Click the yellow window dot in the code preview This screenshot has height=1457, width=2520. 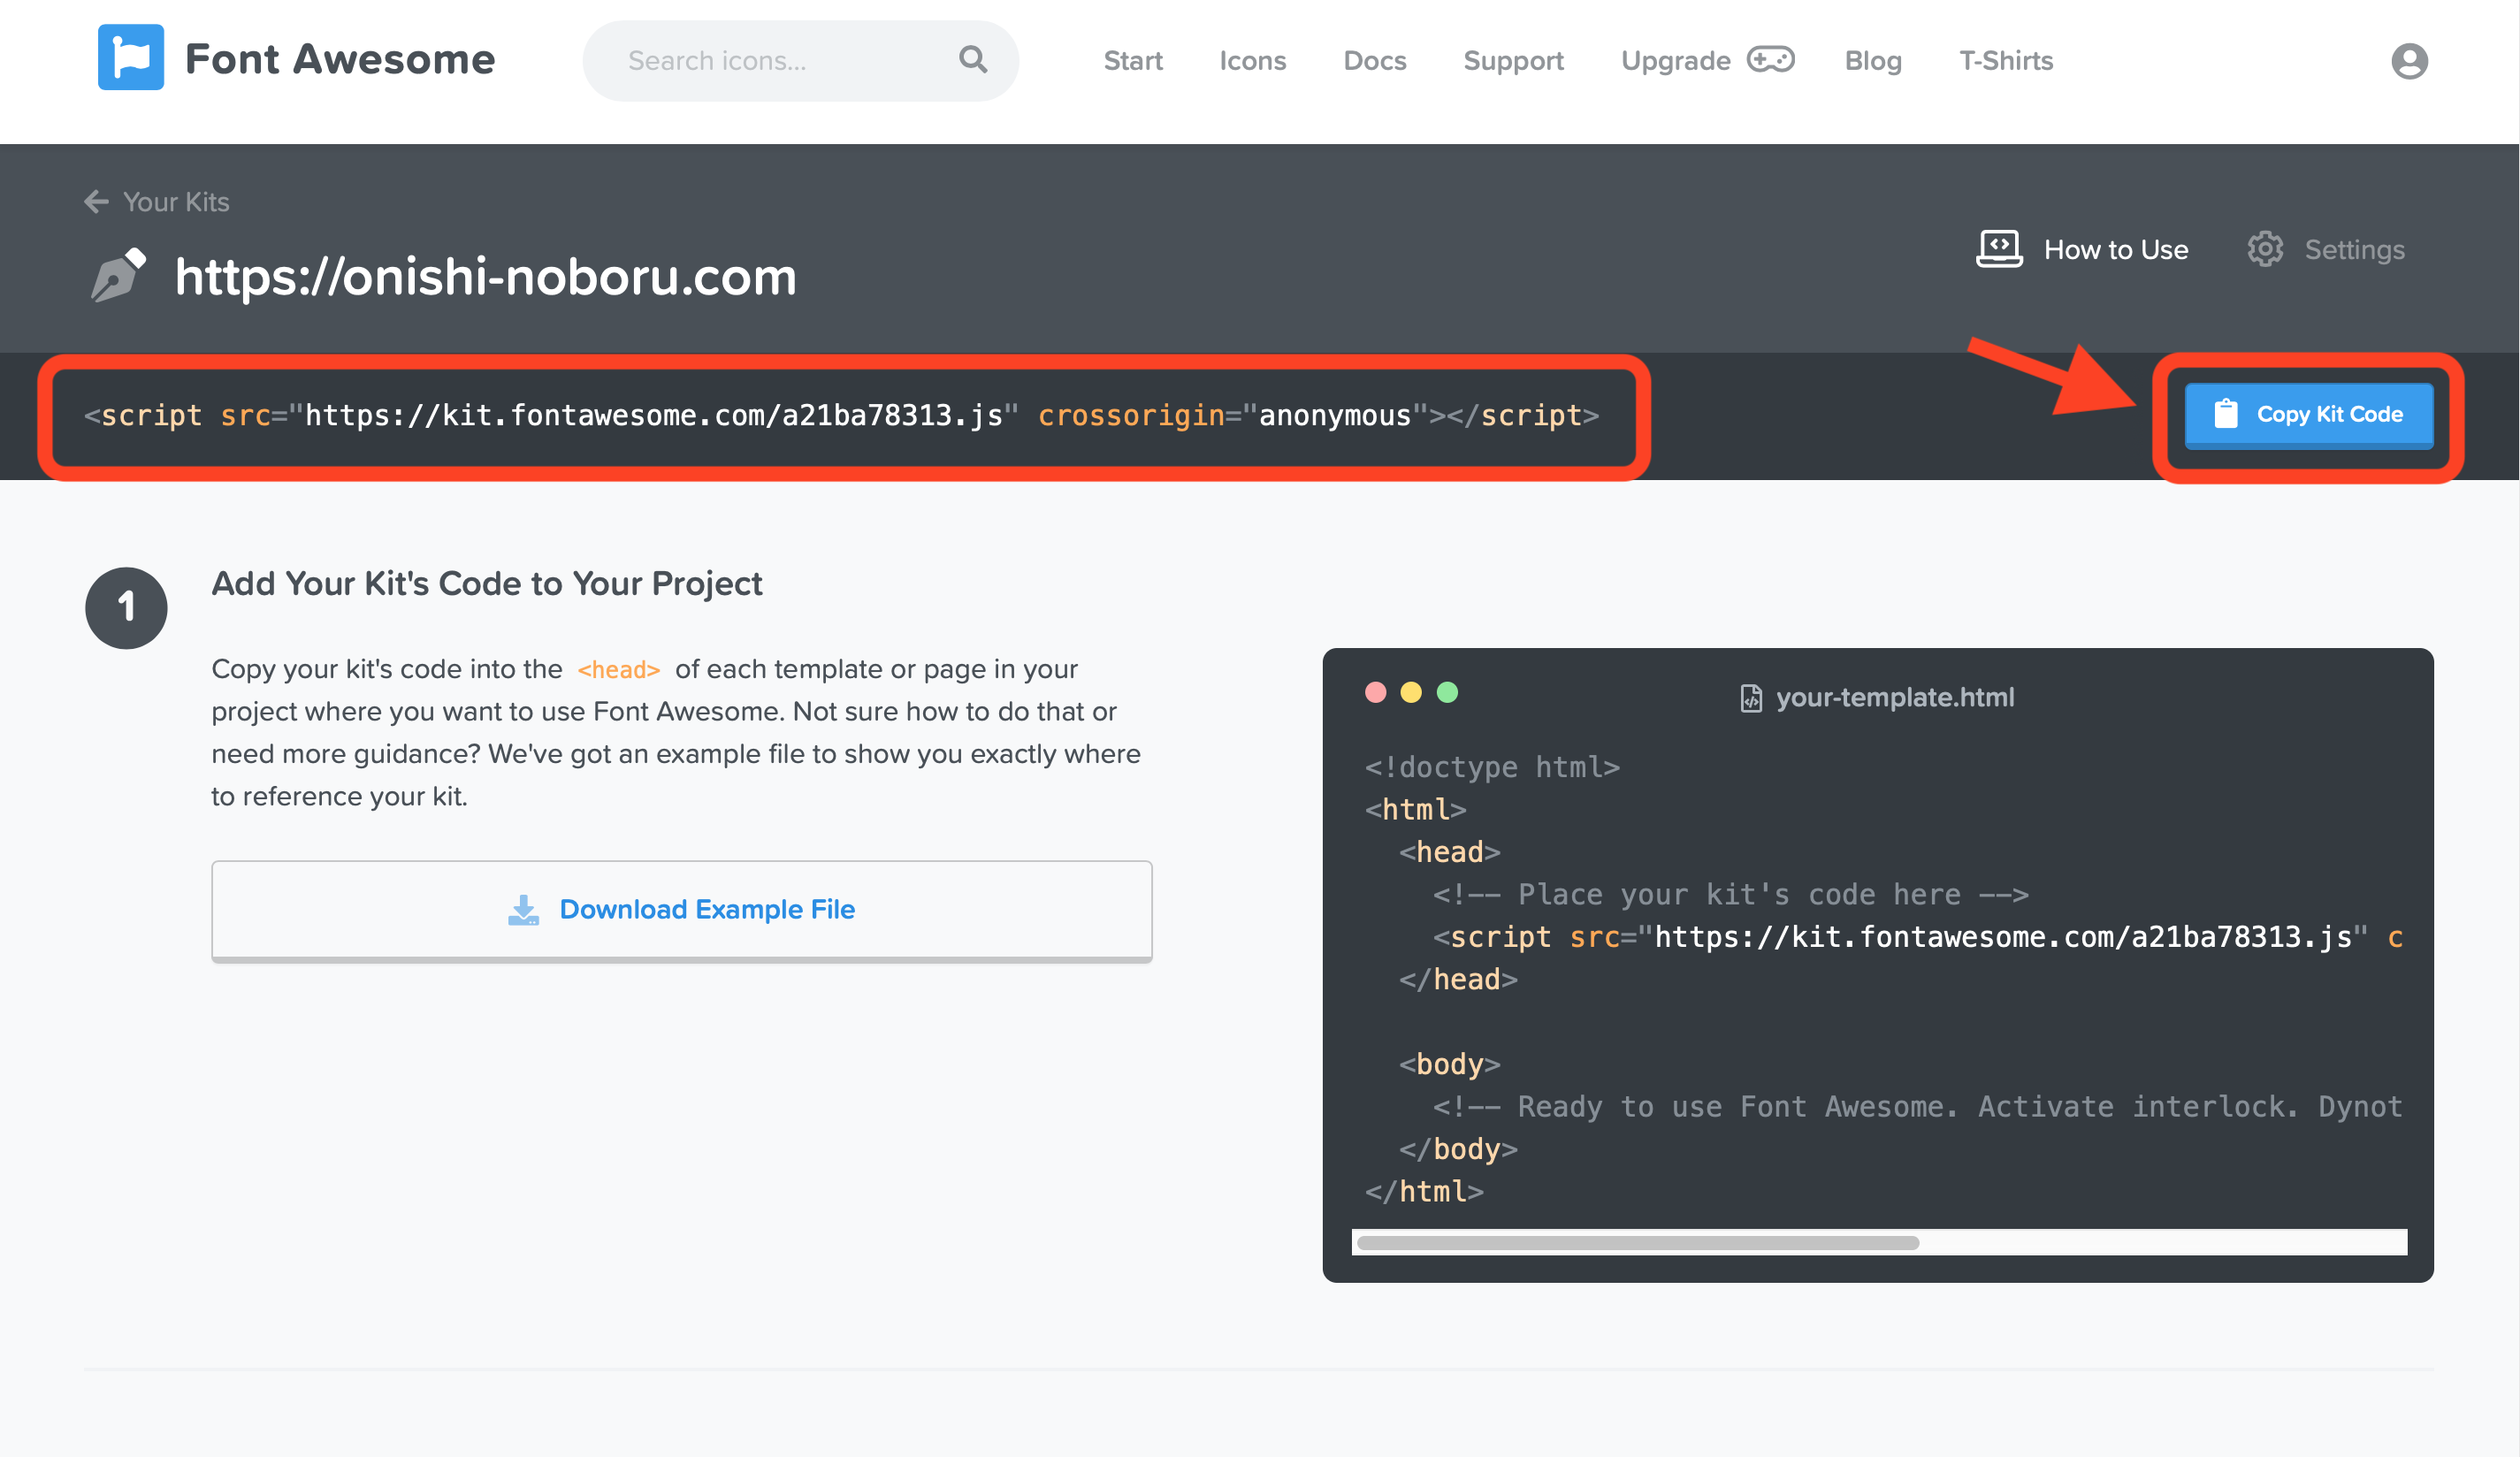(x=1411, y=692)
